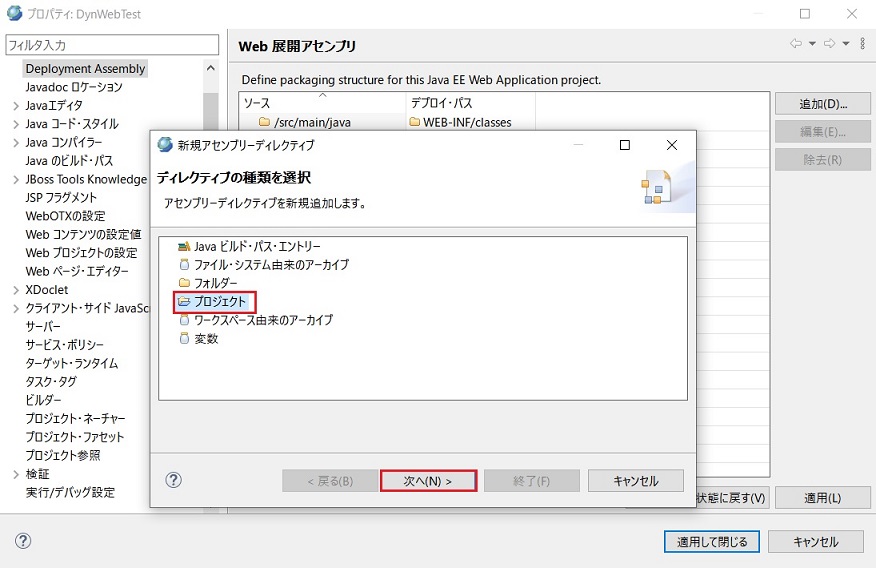Image resolution: width=876 pixels, height=568 pixels.
Task: Sort by ソース column header
Action: [322, 103]
